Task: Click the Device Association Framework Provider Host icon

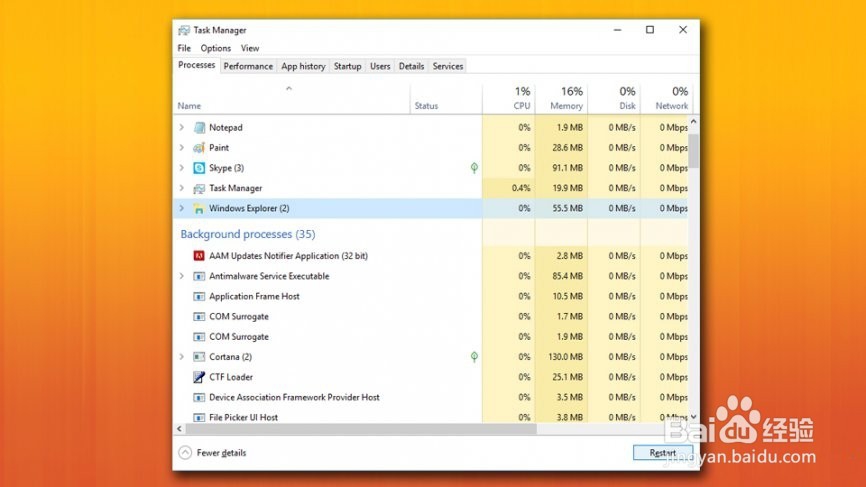Action: point(199,398)
